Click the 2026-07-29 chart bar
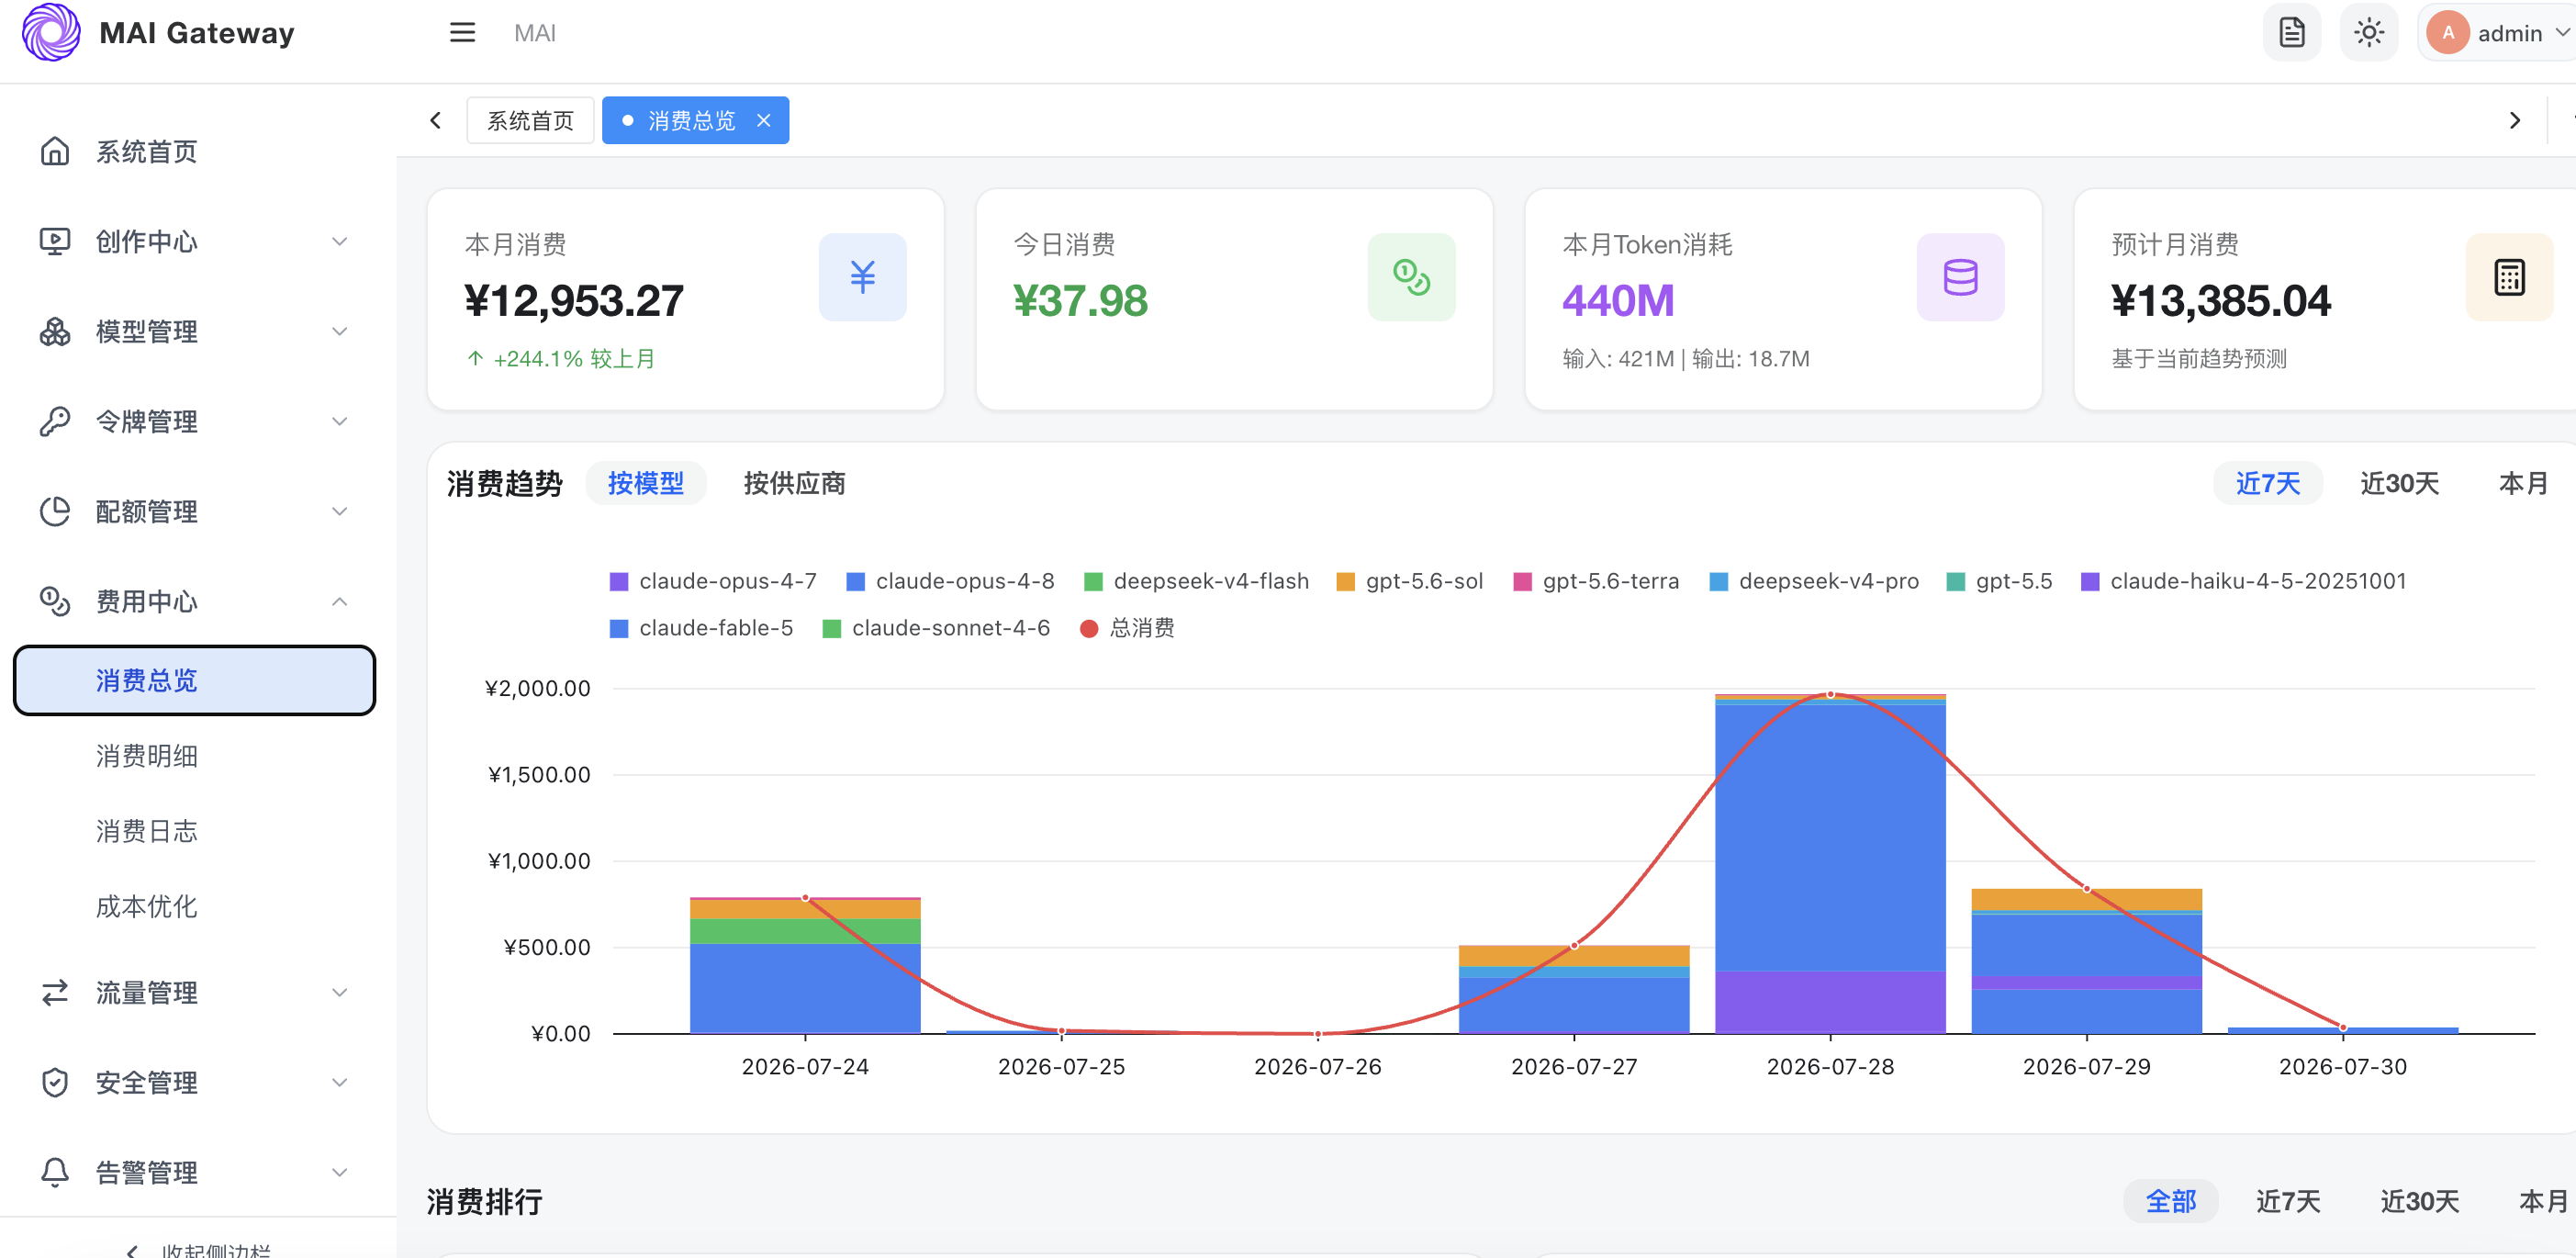 pyautogui.click(x=2086, y=961)
